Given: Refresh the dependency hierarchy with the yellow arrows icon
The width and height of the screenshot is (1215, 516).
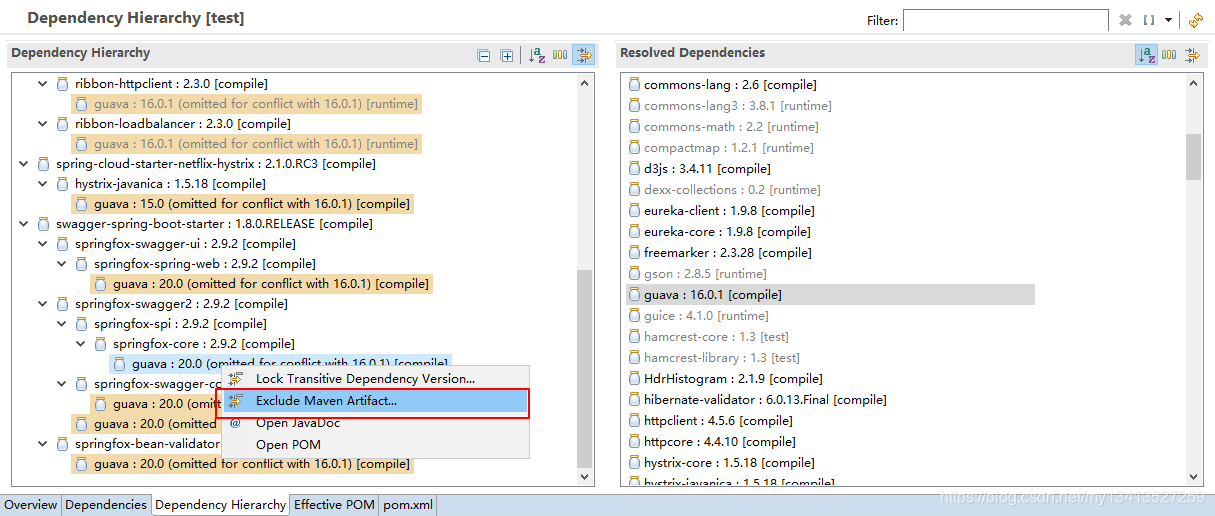Looking at the screenshot, I should (x=1195, y=20).
